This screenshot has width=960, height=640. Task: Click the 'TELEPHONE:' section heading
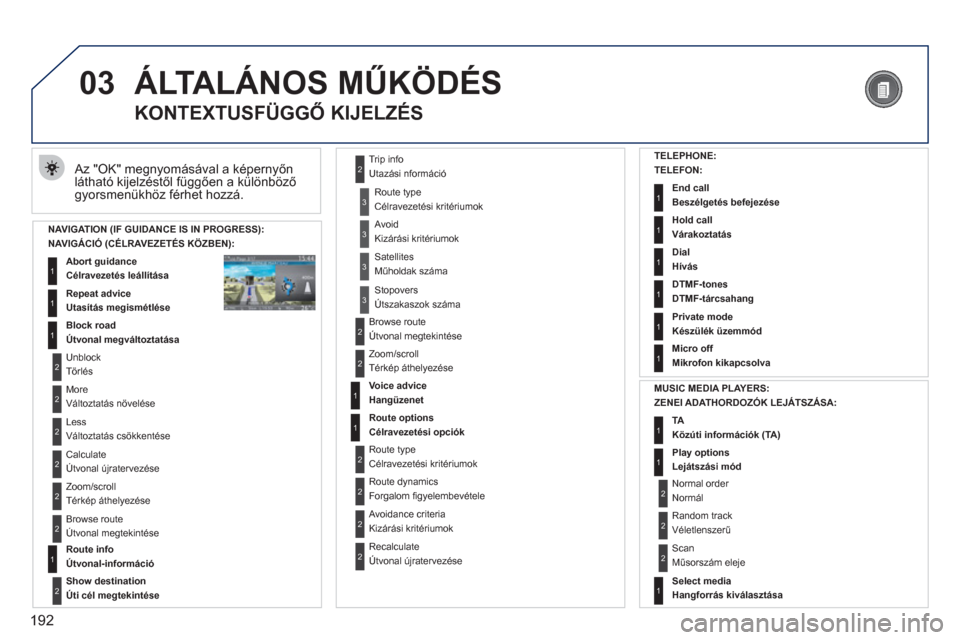(685, 156)
